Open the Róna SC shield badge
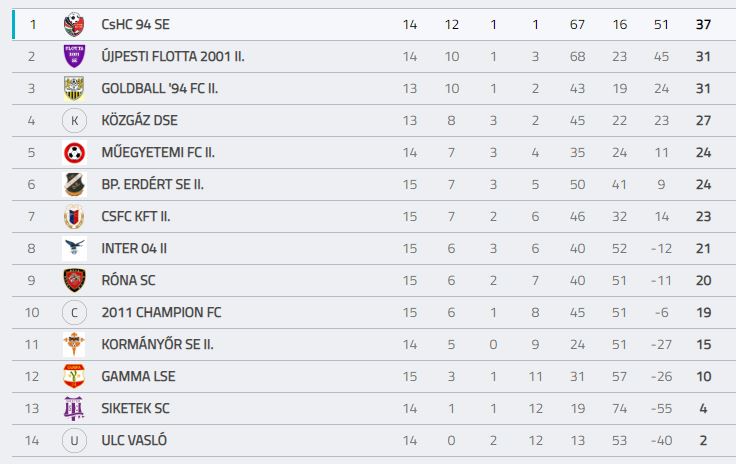The image size is (736, 464). [74, 280]
